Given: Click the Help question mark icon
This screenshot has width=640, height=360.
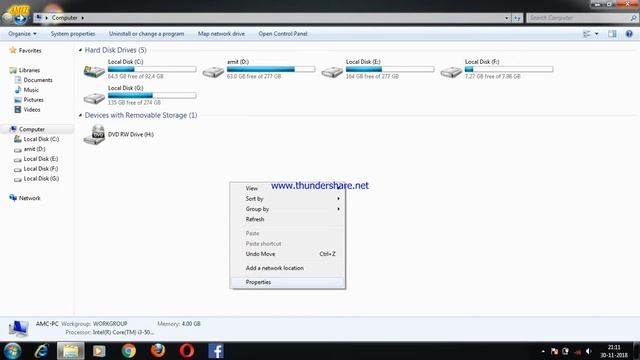Looking at the screenshot, I should point(629,34).
